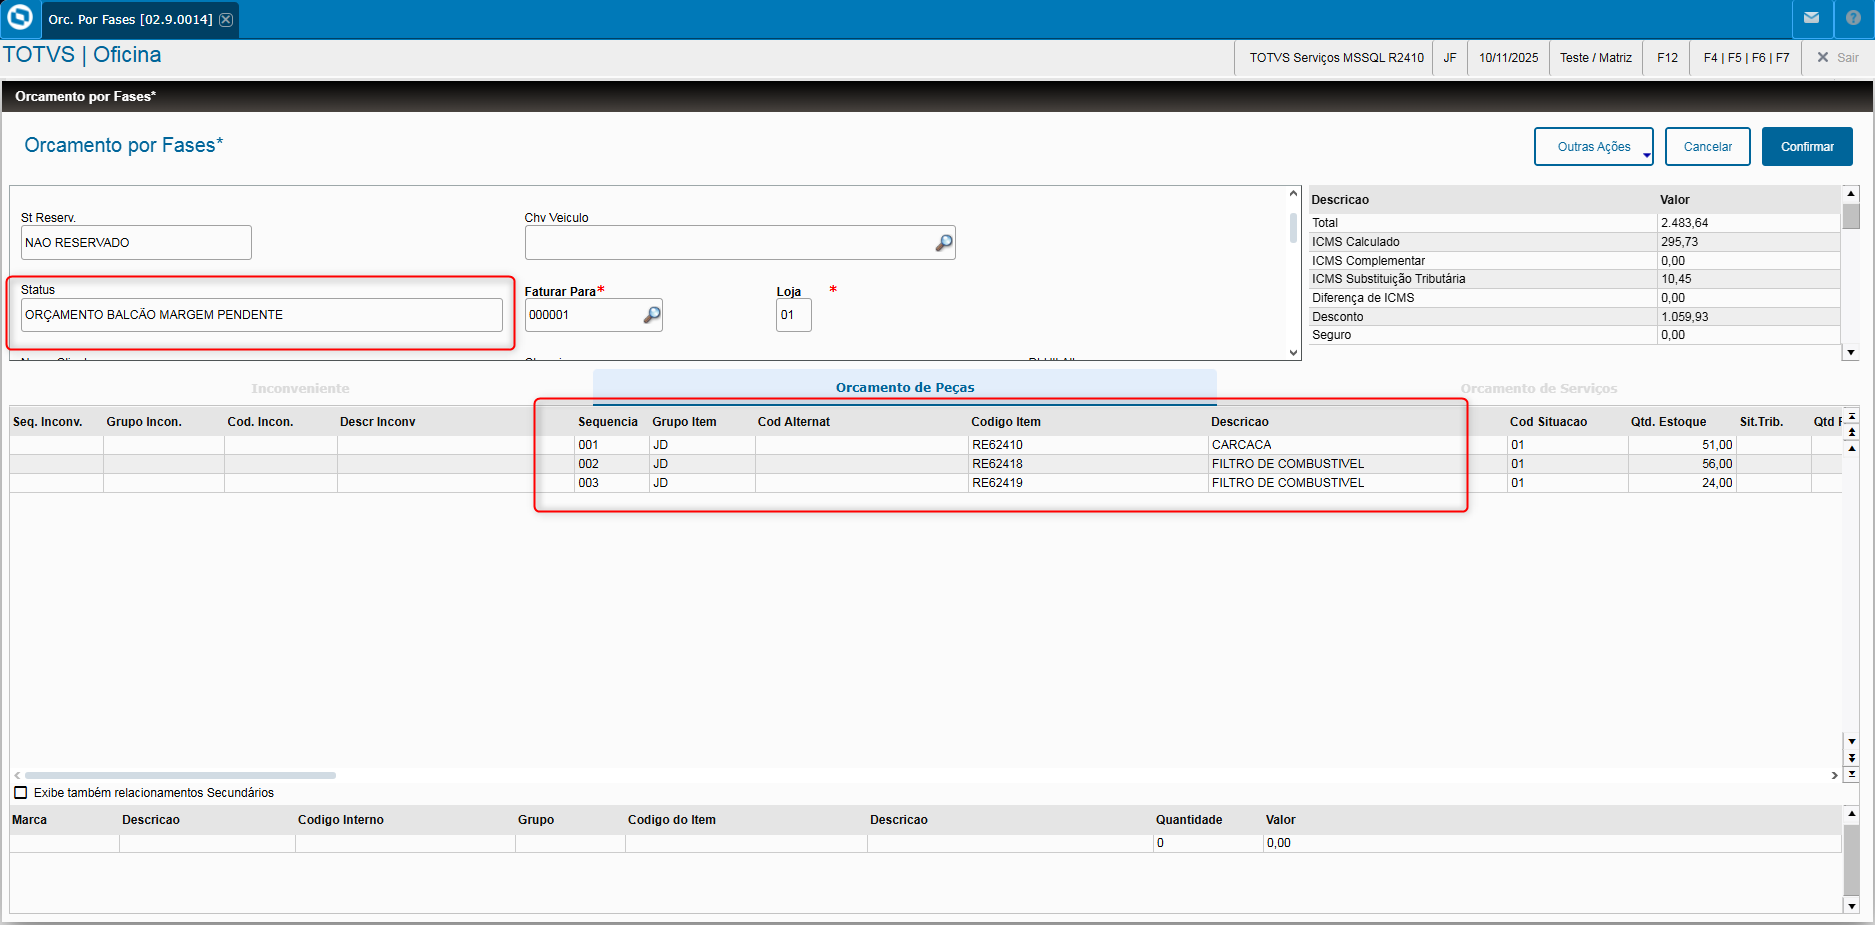Click the Sair exit button
The height and width of the screenshot is (925, 1875).
[x=1838, y=58]
